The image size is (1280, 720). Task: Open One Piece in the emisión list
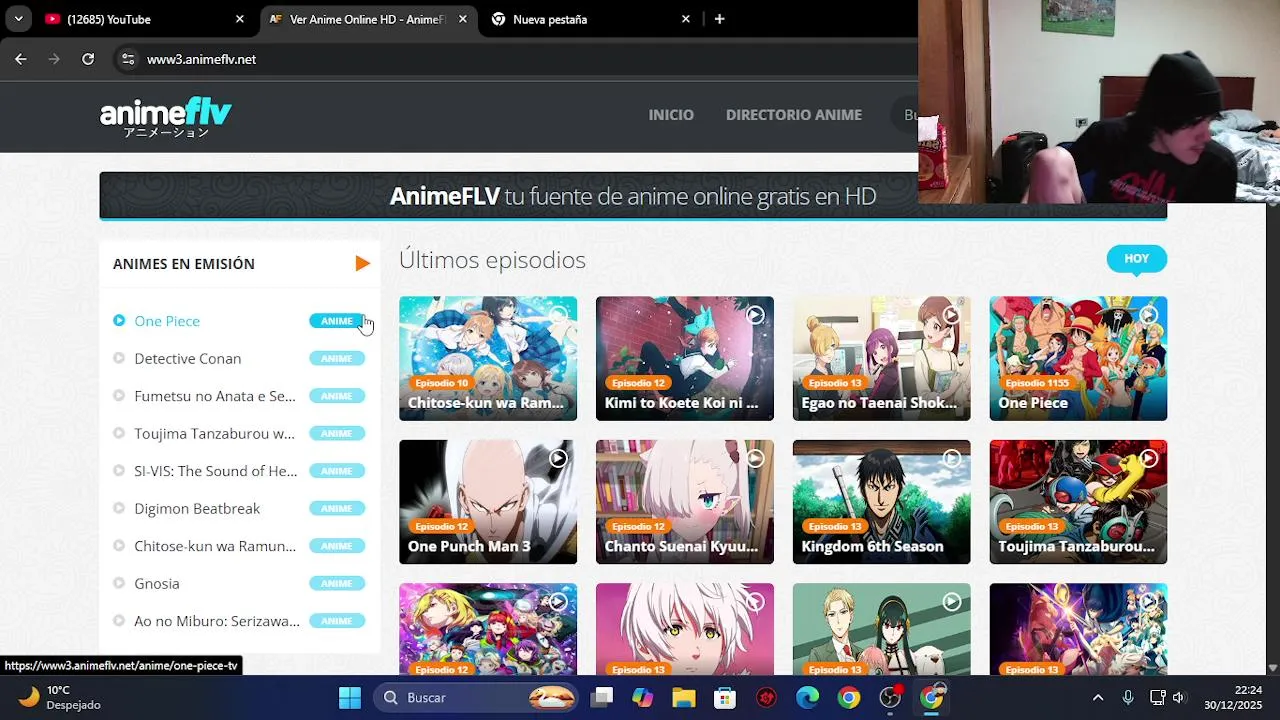click(x=167, y=321)
